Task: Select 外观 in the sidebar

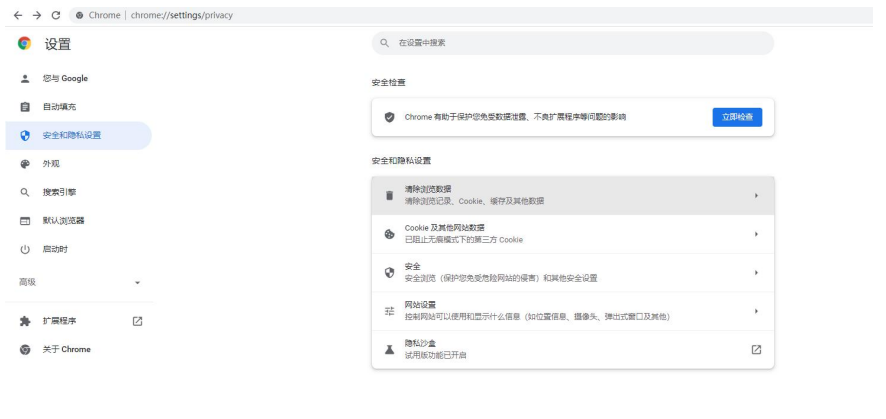Action: pyautogui.click(x=79, y=164)
